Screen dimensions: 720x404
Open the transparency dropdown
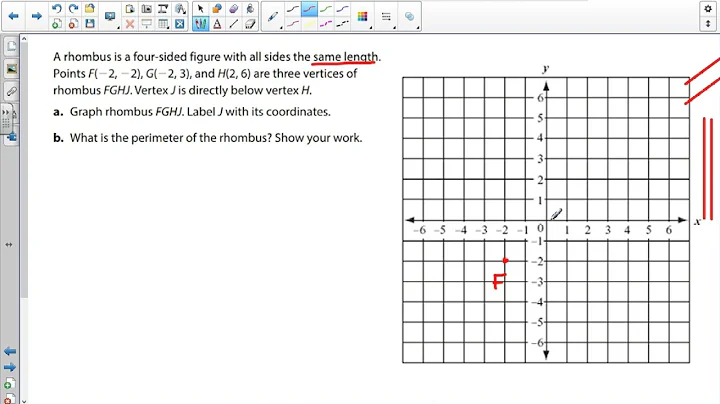tap(410, 17)
